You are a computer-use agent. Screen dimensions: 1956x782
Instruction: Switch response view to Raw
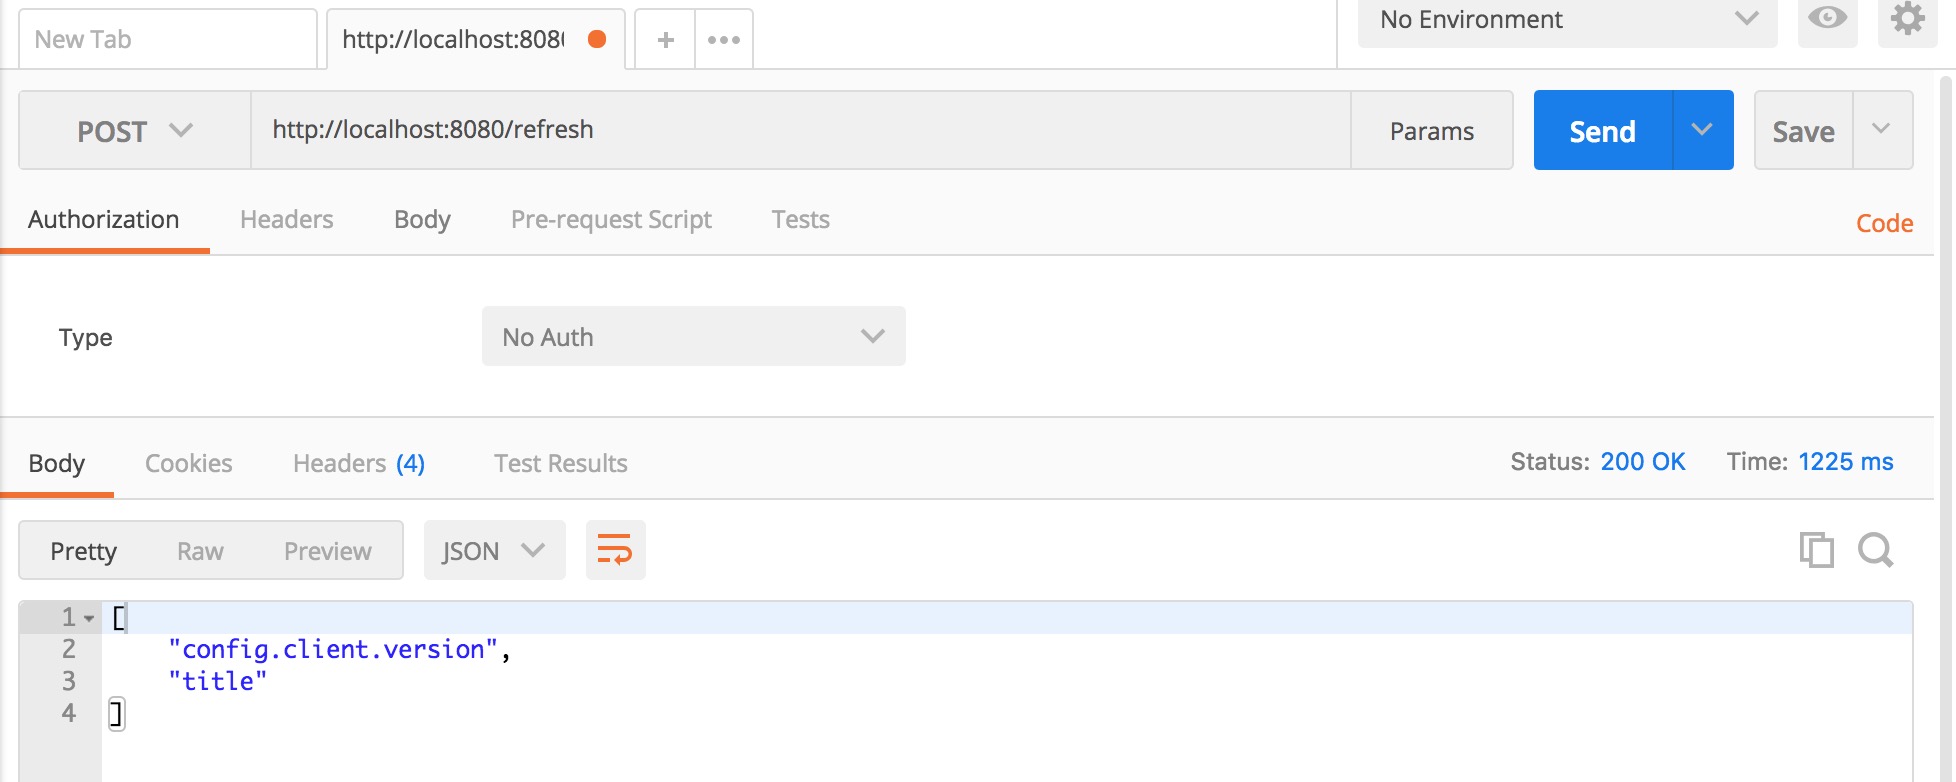(x=200, y=551)
